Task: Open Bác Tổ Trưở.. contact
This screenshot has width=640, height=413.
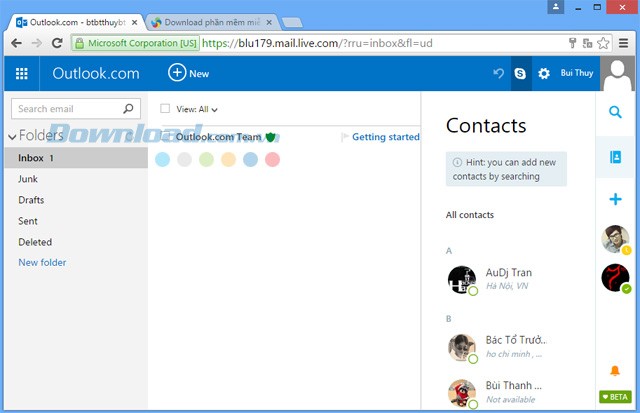Action: (508, 347)
